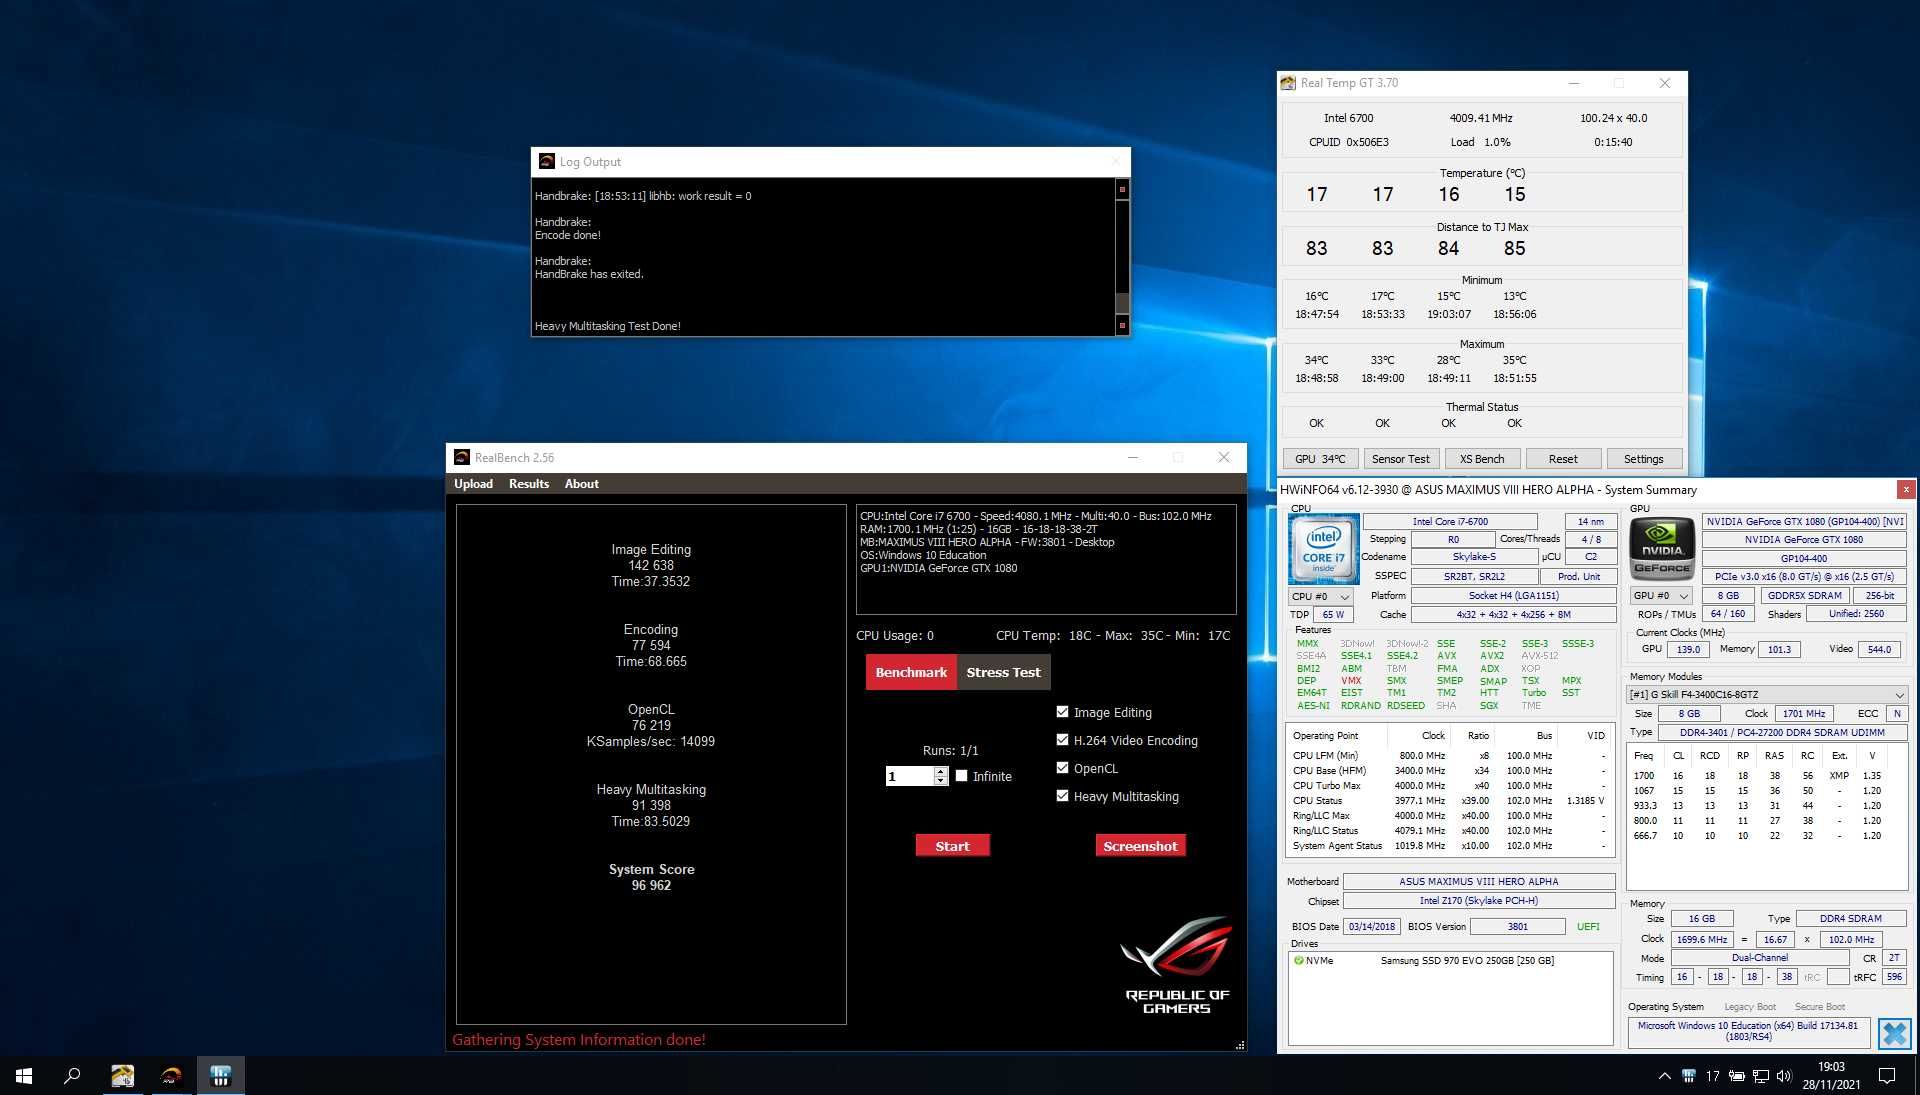Increase the runs count stepper
This screenshot has height=1095, width=1920.
(941, 771)
